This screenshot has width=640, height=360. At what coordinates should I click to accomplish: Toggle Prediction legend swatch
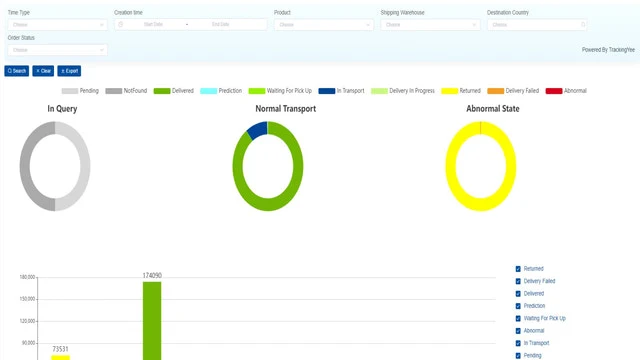pos(209,91)
